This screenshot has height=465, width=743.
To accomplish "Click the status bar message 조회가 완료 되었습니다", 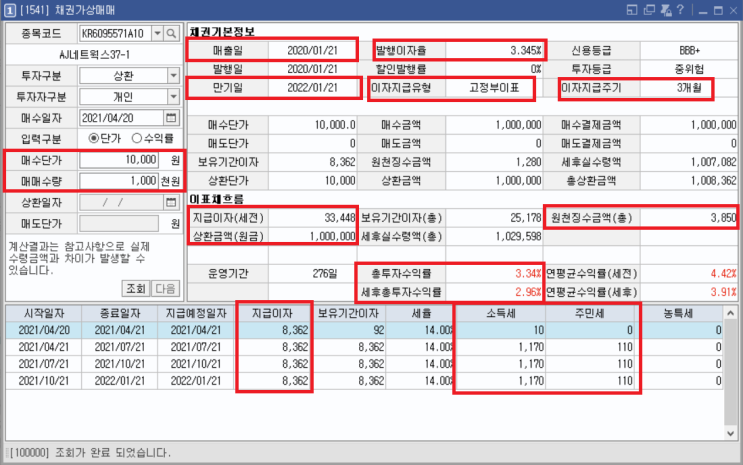I will pos(113,453).
